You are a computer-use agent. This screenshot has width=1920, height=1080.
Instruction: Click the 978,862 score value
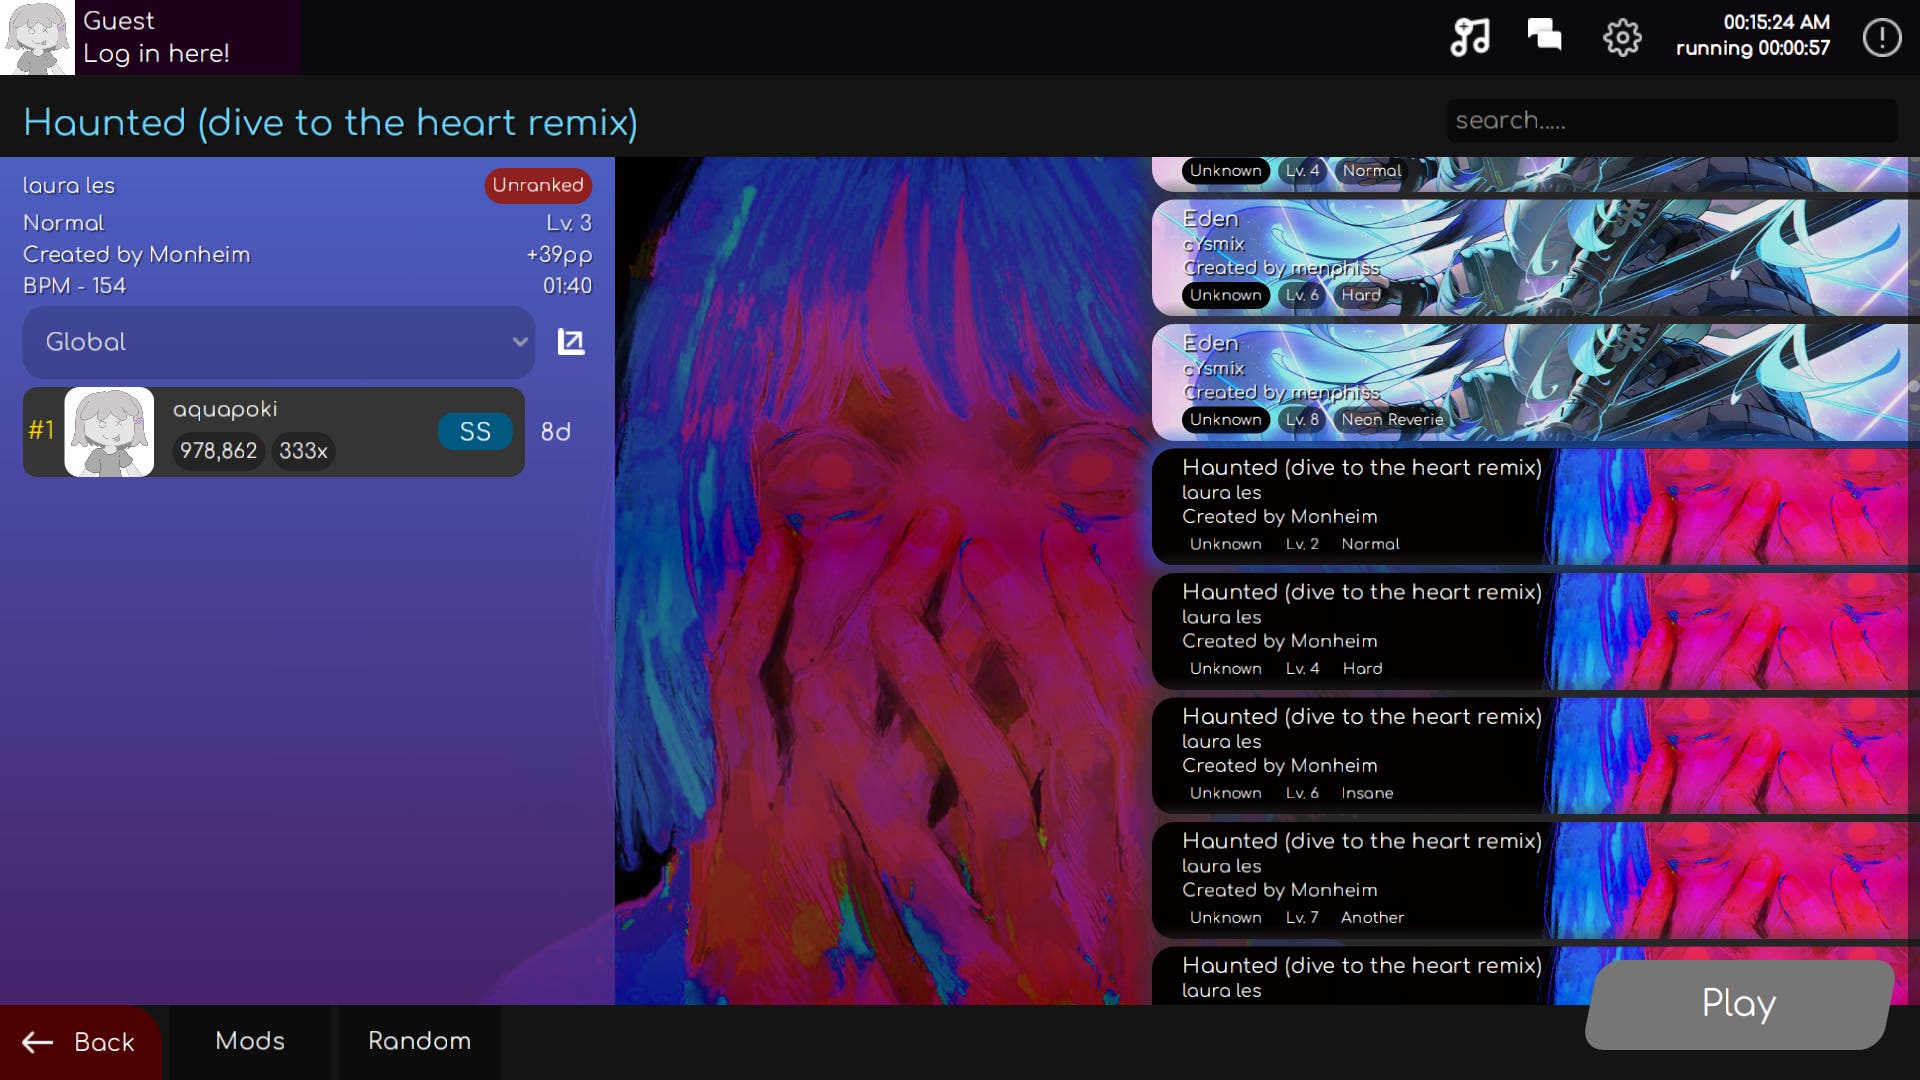[x=218, y=451]
